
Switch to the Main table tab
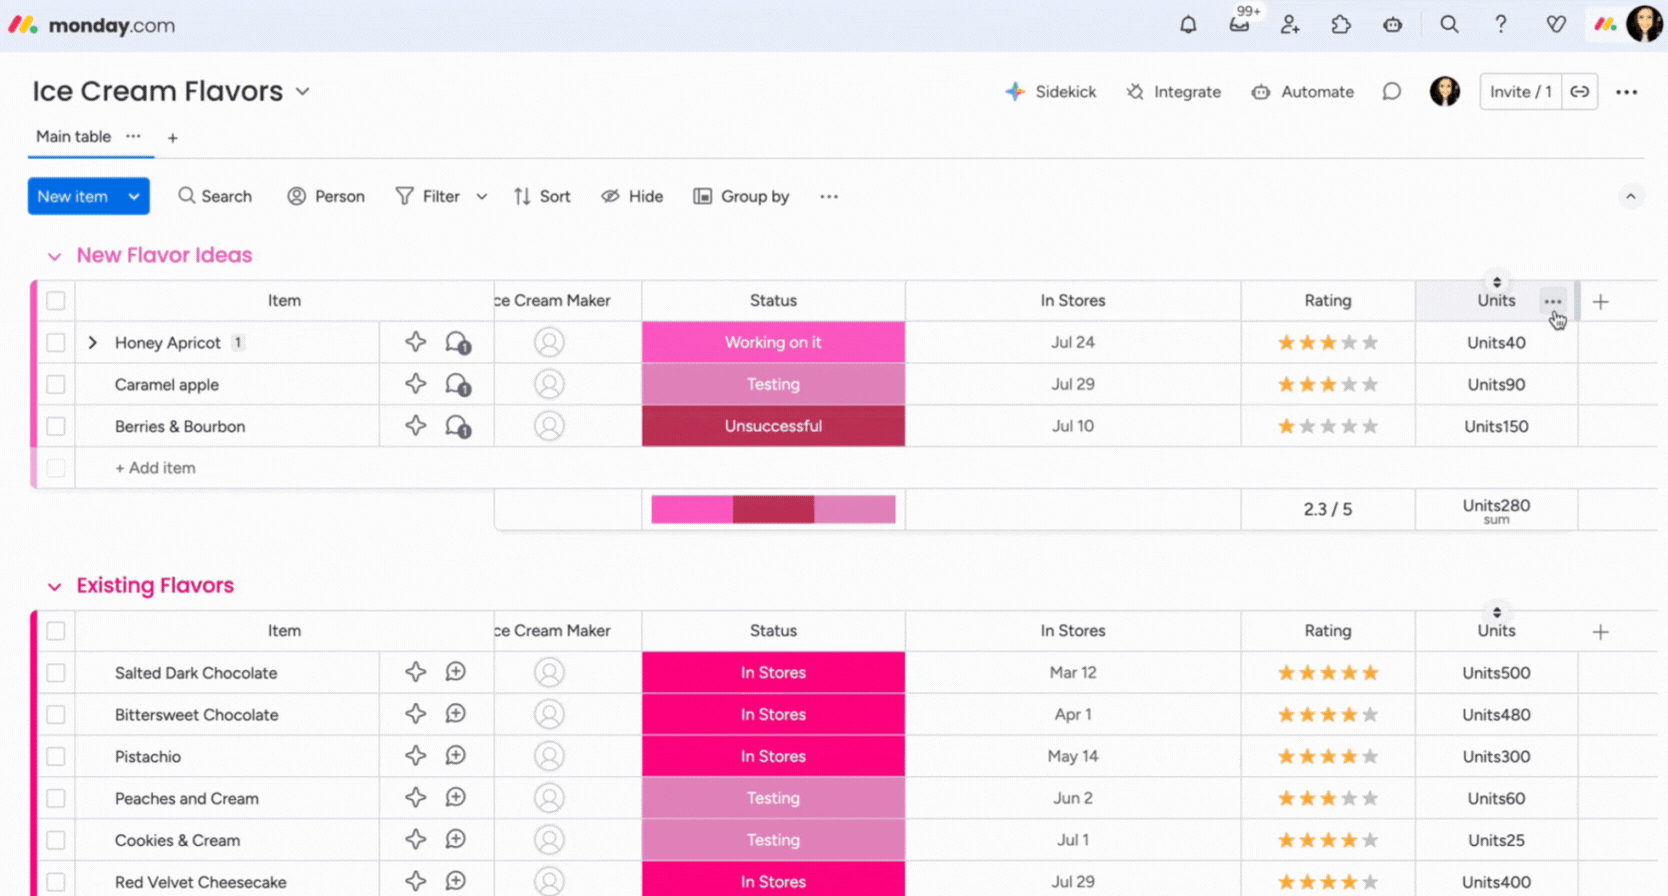[x=73, y=137]
